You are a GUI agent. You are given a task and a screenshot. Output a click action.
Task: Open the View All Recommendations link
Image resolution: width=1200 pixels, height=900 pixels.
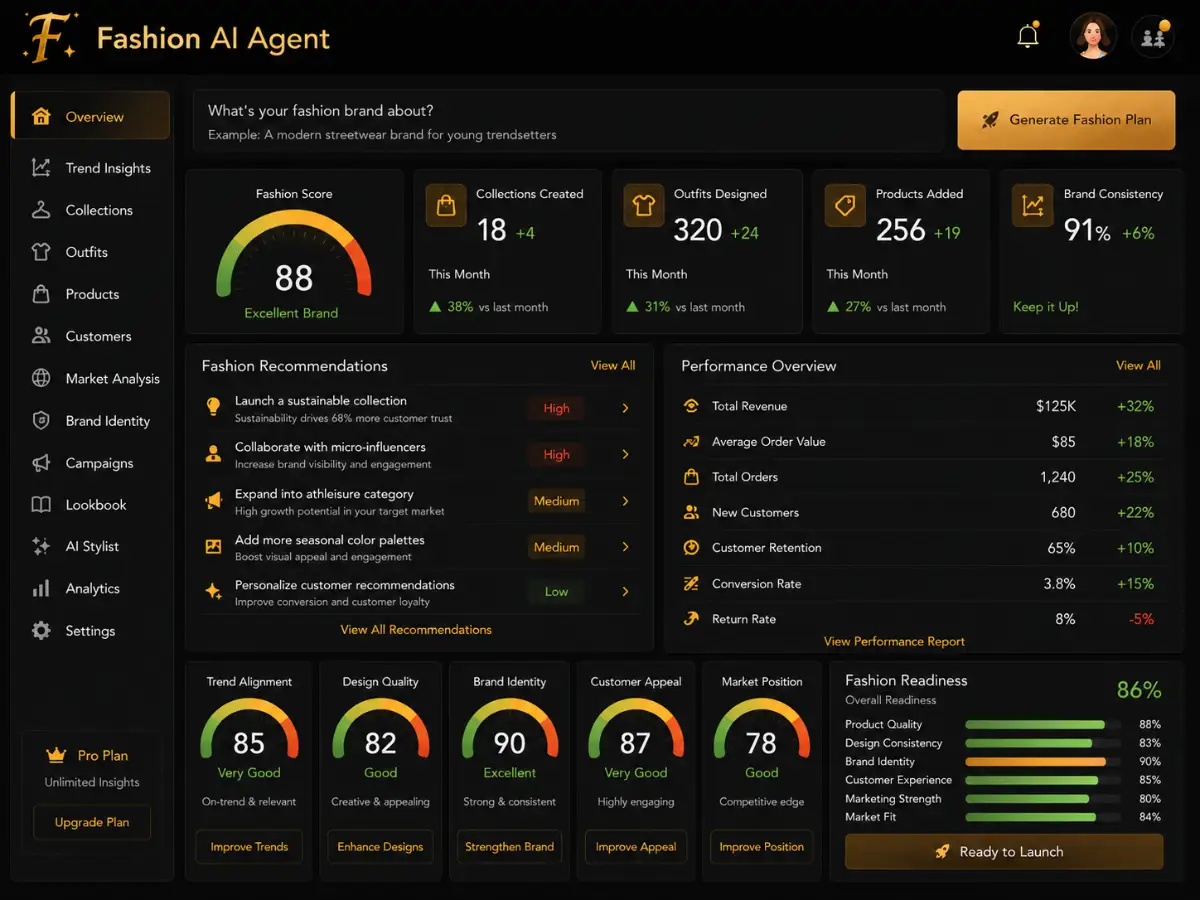click(x=416, y=630)
